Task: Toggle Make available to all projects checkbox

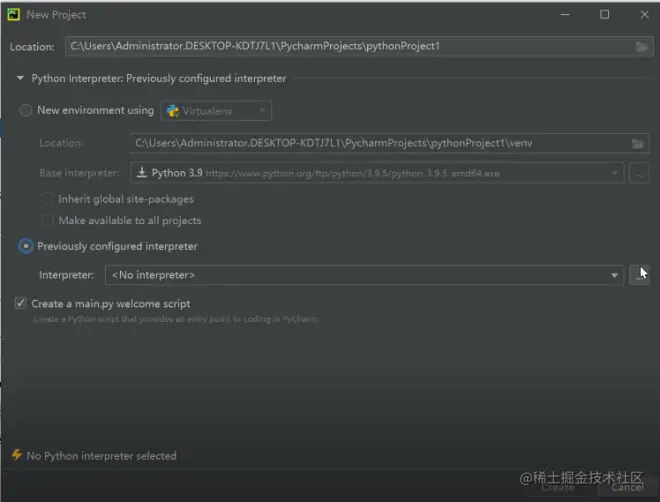Action: pyautogui.click(x=47, y=220)
